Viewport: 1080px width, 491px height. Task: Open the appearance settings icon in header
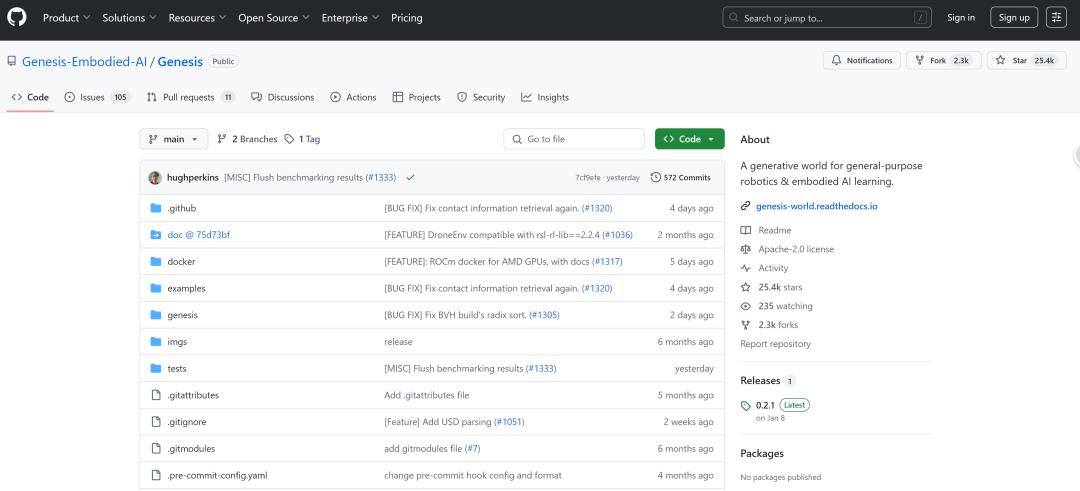coord(1057,17)
